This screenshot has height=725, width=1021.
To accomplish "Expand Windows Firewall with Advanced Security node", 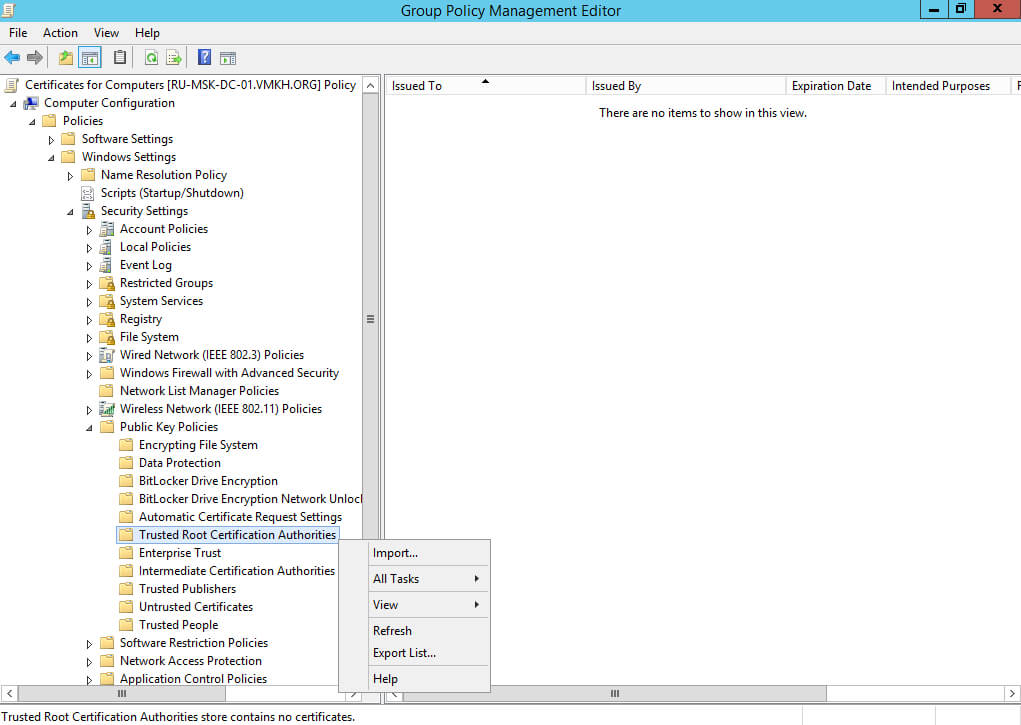I will pyautogui.click(x=89, y=374).
